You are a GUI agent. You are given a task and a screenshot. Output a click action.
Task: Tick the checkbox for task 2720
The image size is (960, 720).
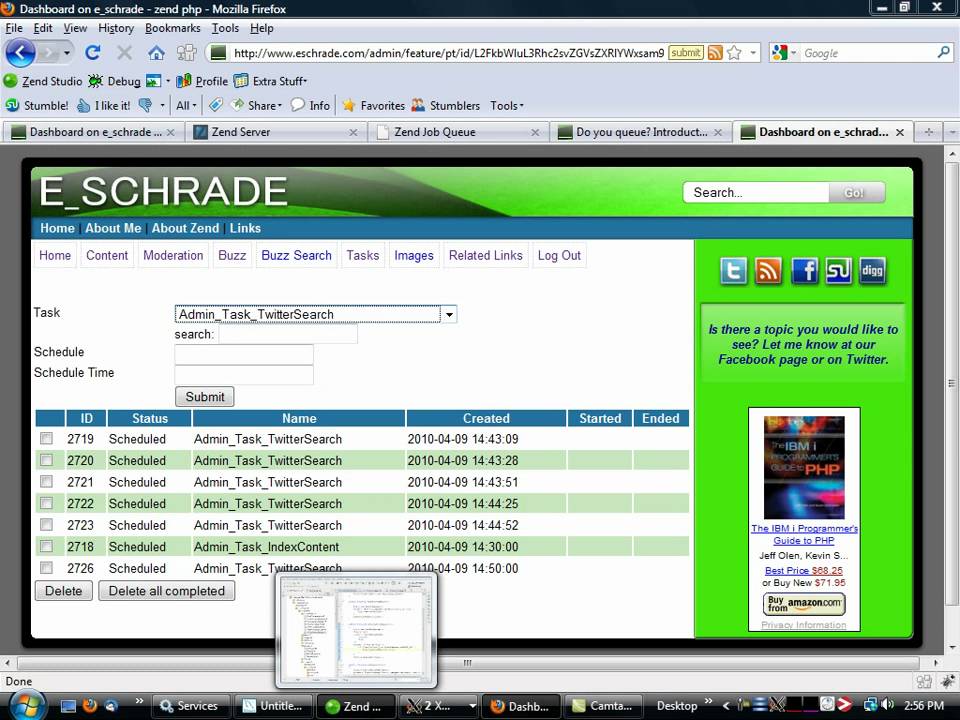pos(46,460)
